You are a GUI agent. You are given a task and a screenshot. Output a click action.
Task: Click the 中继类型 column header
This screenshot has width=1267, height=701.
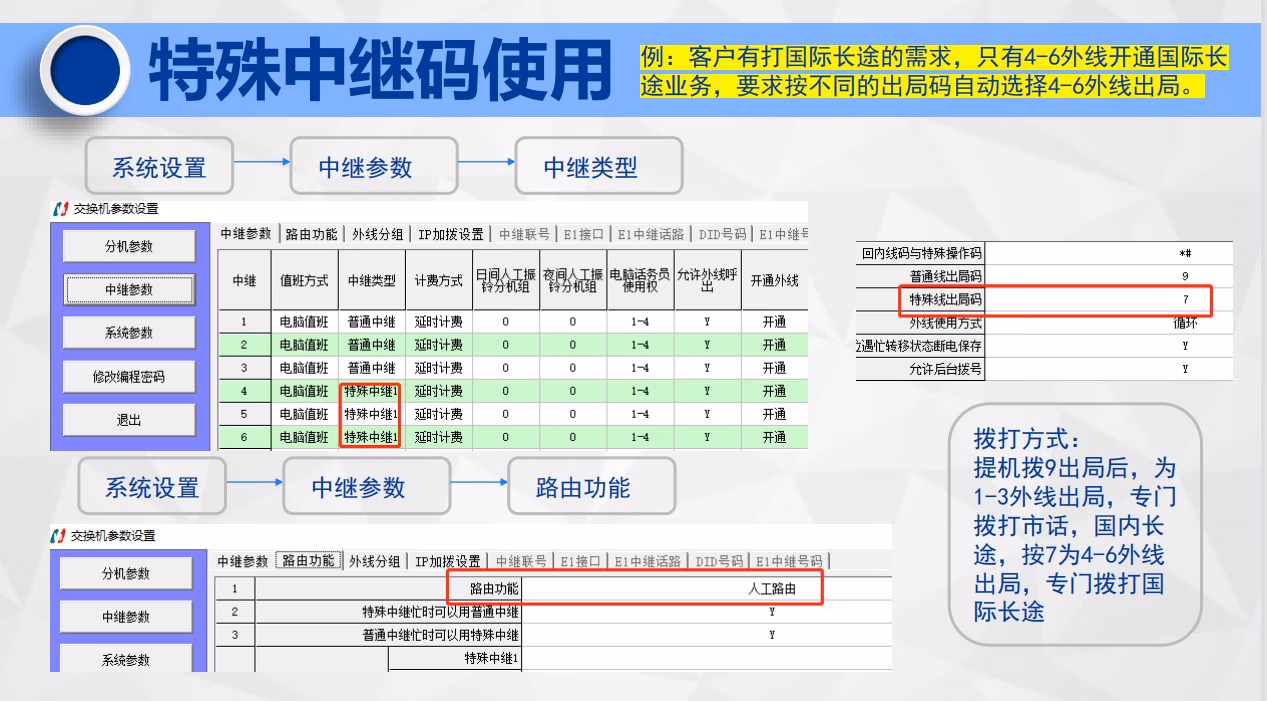(371, 281)
